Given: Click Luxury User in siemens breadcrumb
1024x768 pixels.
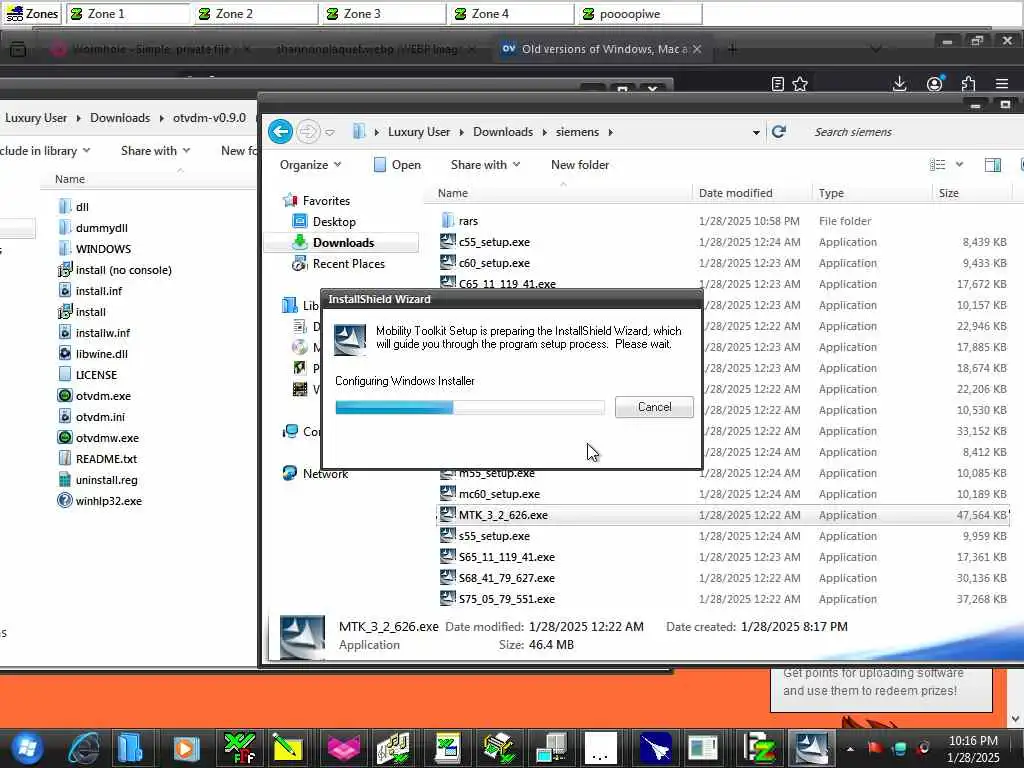Looking at the screenshot, I should tap(419, 132).
